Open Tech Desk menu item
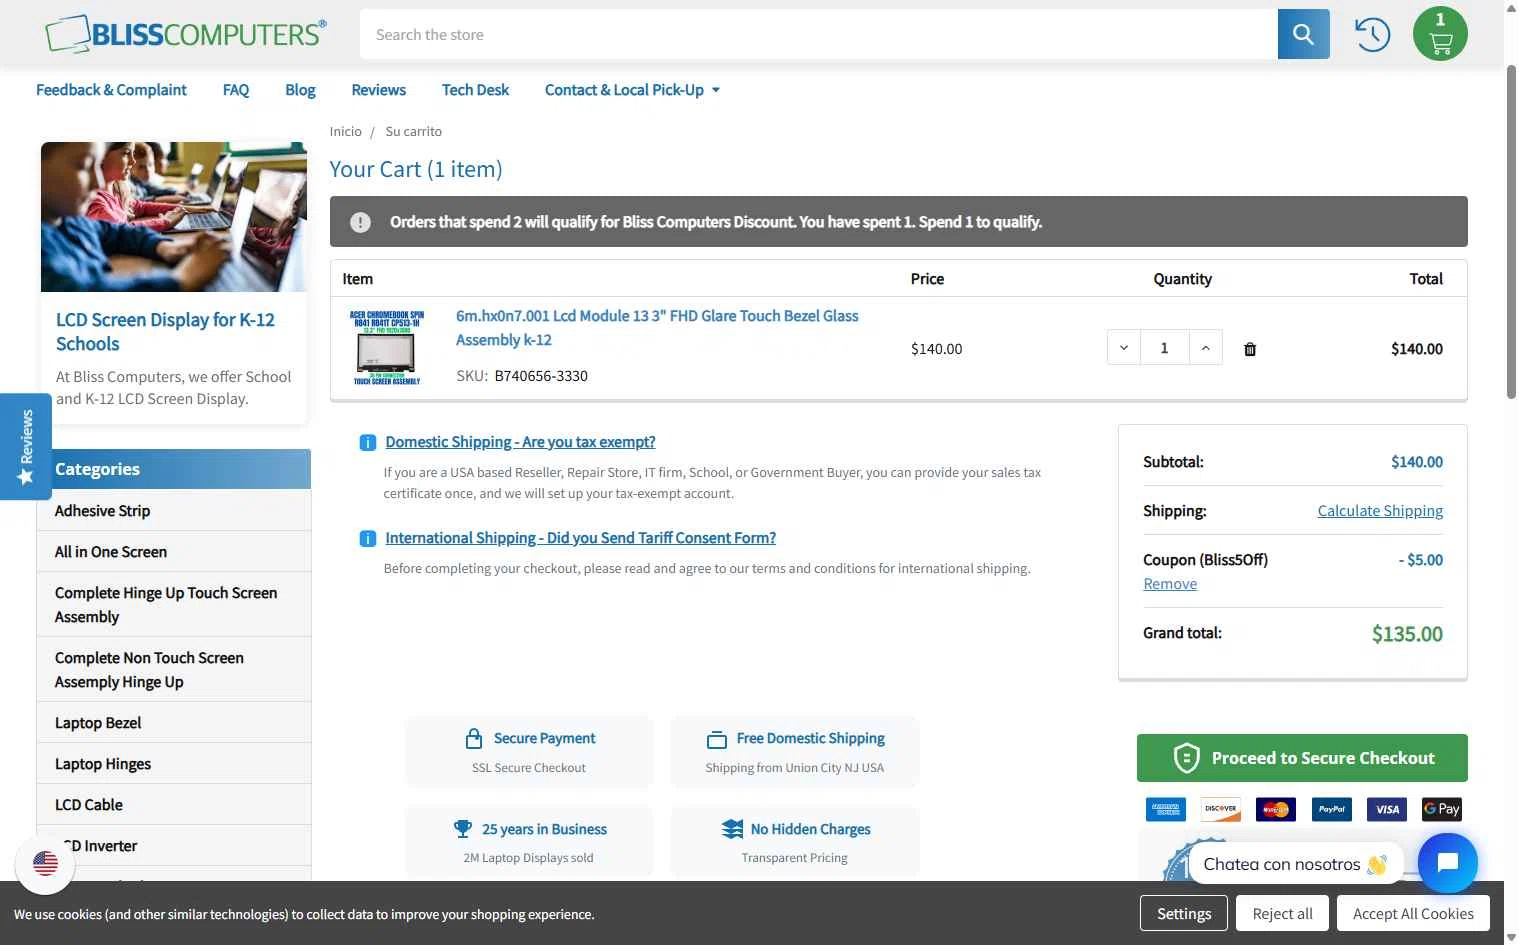This screenshot has width=1519, height=945. click(x=475, y=90)
